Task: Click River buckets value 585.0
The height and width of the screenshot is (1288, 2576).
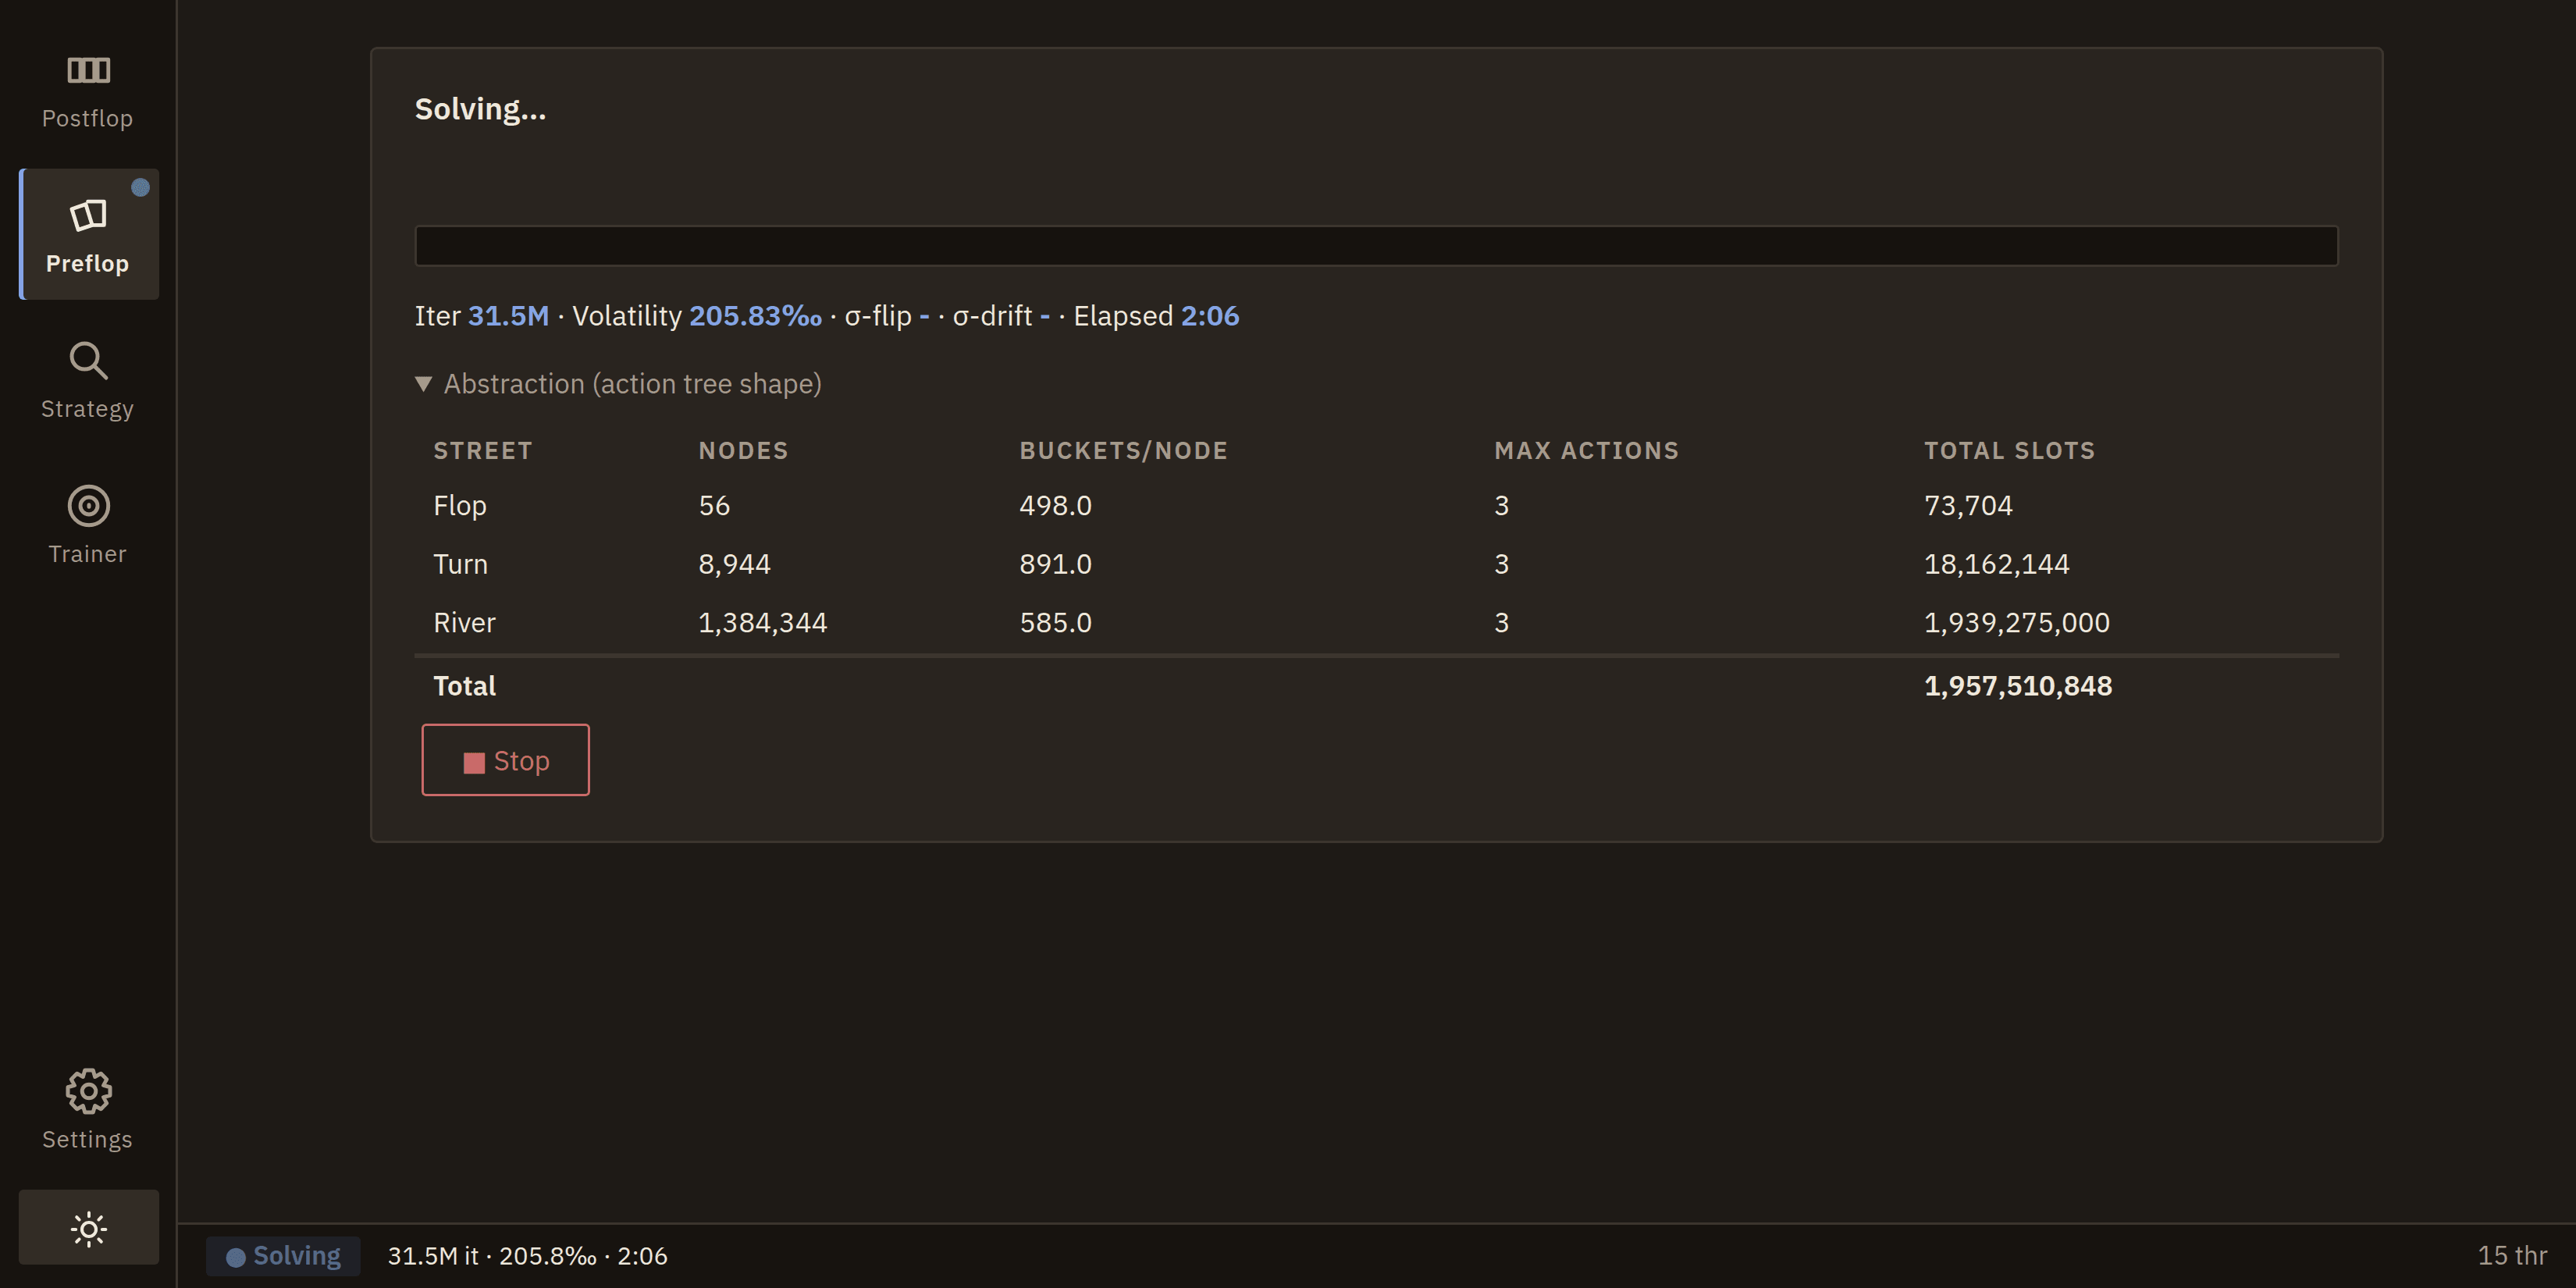Action: pos(1055,623)
